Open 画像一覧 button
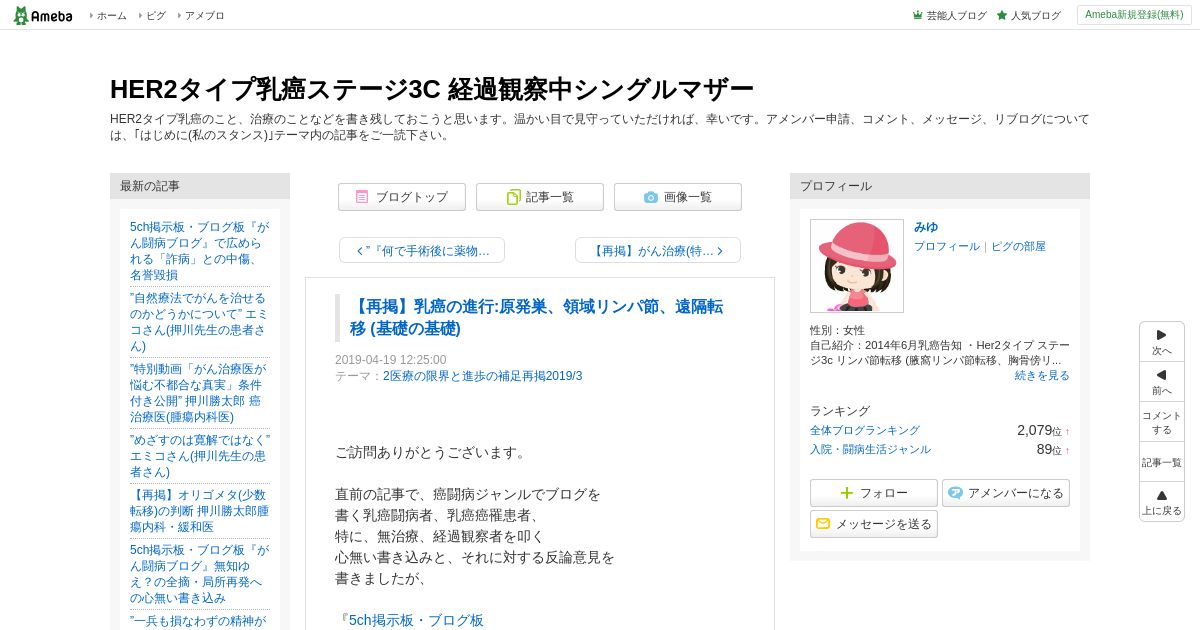Screen dimensions: 1200x630 pyautogui.click(x=678, y=197)
